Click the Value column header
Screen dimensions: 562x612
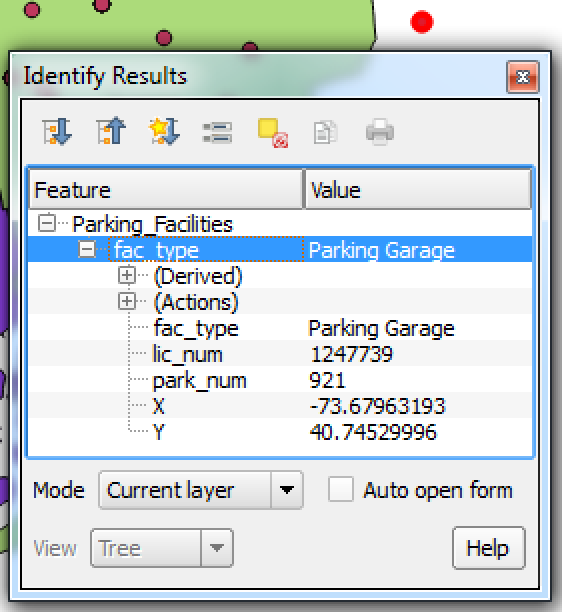[x=418, y=190]
